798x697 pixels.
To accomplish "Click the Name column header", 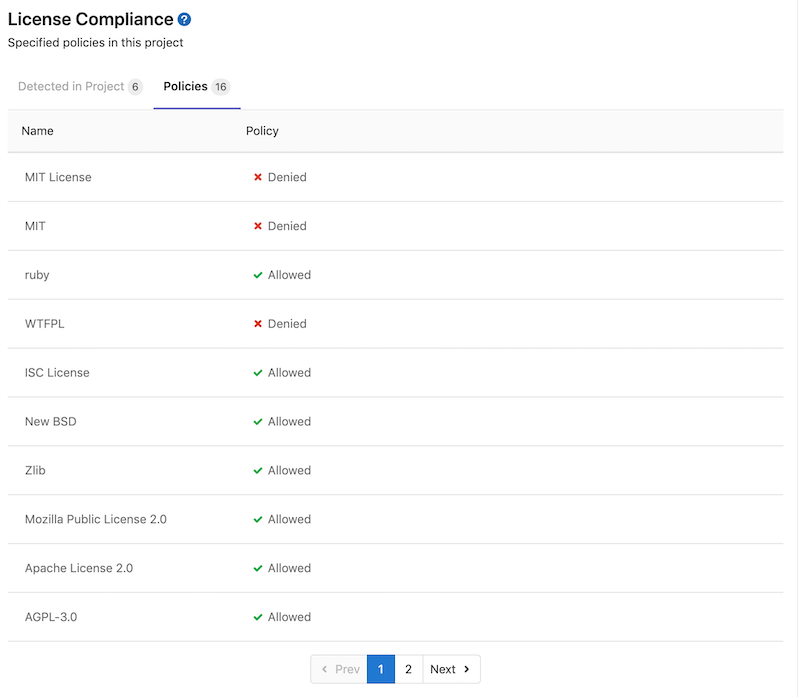I will (38, 131).
